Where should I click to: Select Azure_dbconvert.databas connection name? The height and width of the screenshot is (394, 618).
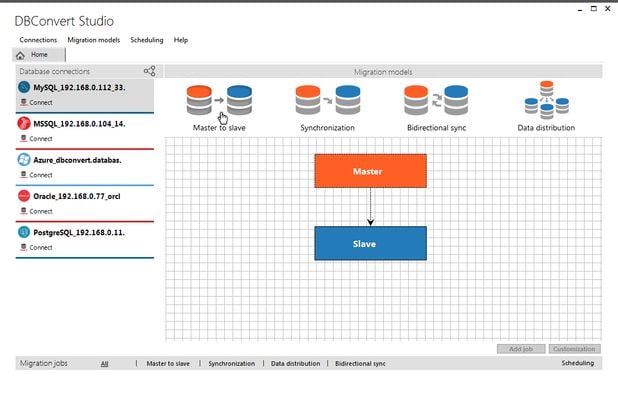point(77,160)
